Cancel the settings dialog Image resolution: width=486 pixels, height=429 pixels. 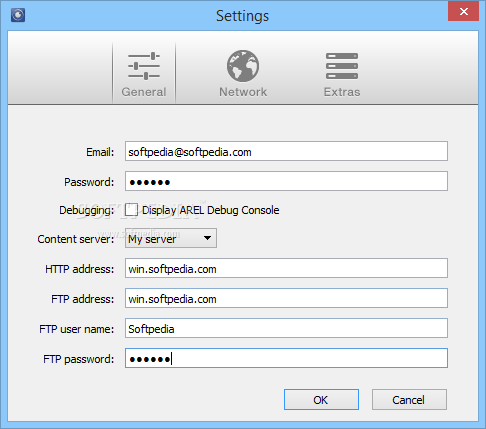(409, 399)
